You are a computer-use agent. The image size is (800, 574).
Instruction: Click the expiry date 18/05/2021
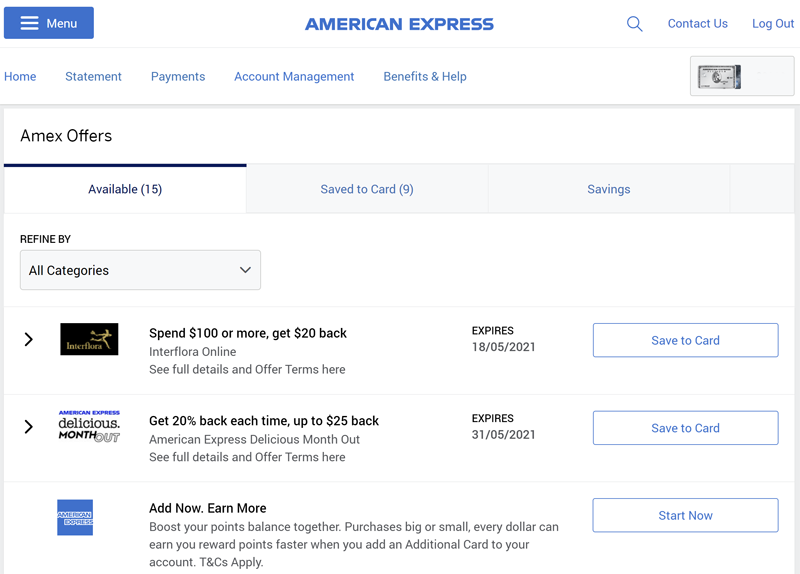coord(504,347)
